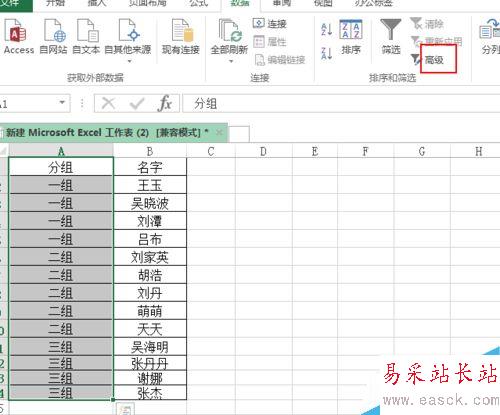Click cell containing 刘丹

click(150, 293)
